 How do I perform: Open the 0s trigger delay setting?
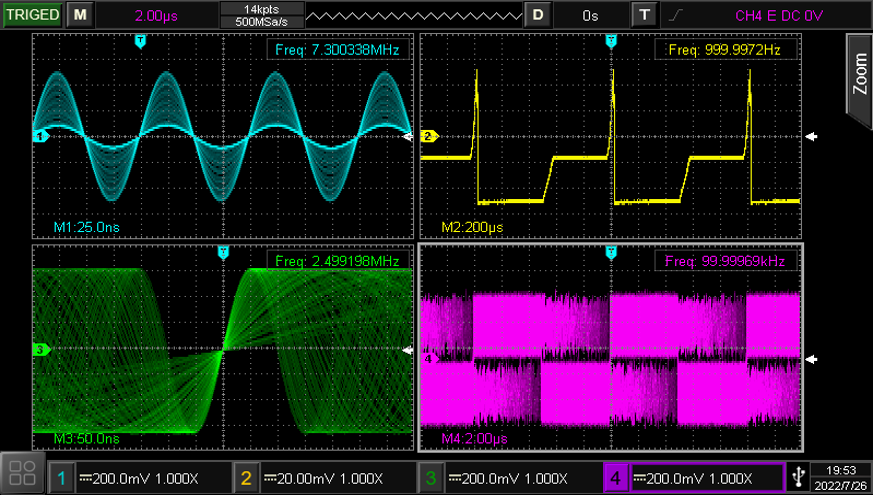[590, 15]
